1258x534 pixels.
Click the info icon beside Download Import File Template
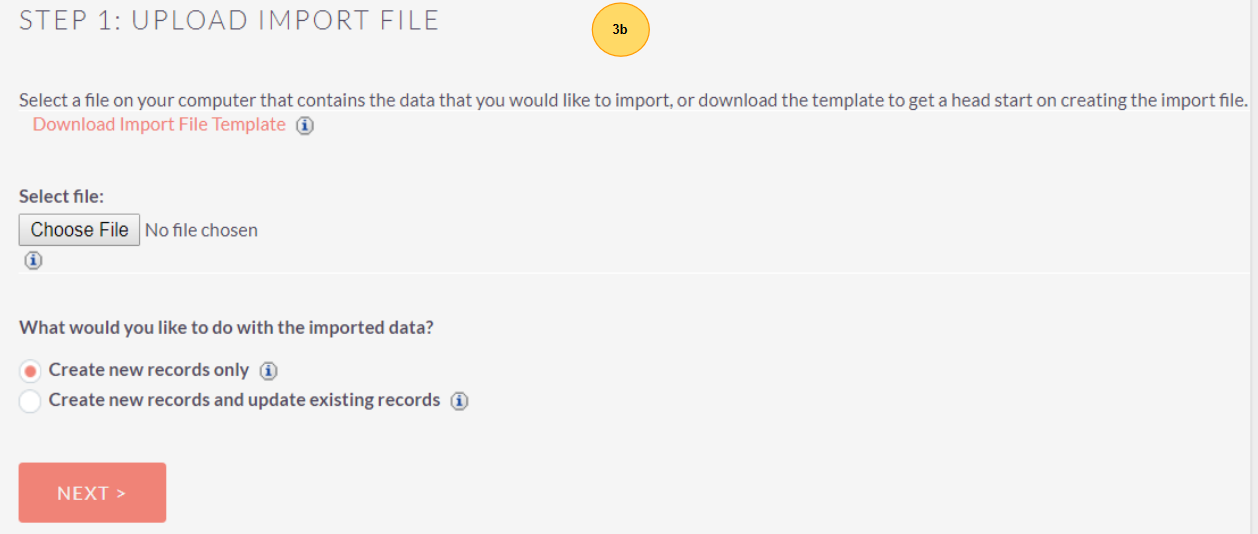click(305, 126)
